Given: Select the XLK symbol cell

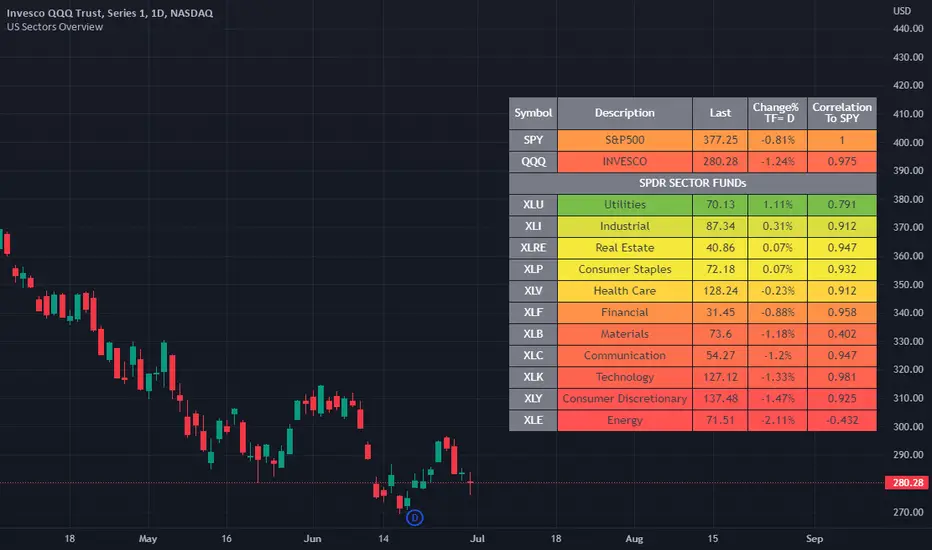Looking at the screenshot, I should tap(533, 377).
